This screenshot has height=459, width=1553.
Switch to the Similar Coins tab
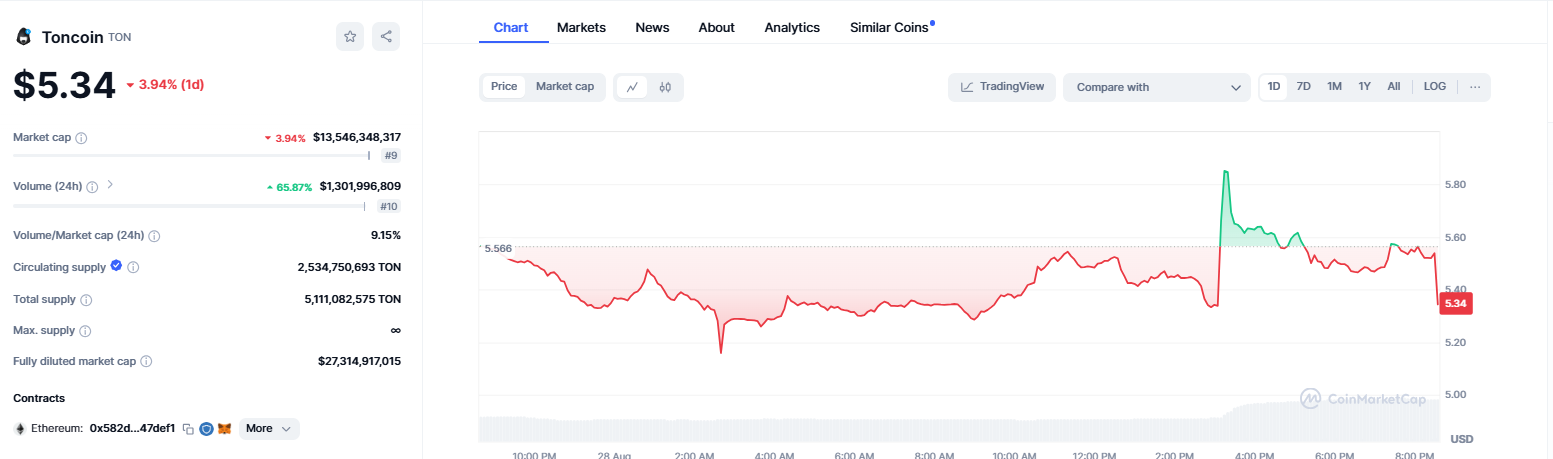[x=890, y=27]
